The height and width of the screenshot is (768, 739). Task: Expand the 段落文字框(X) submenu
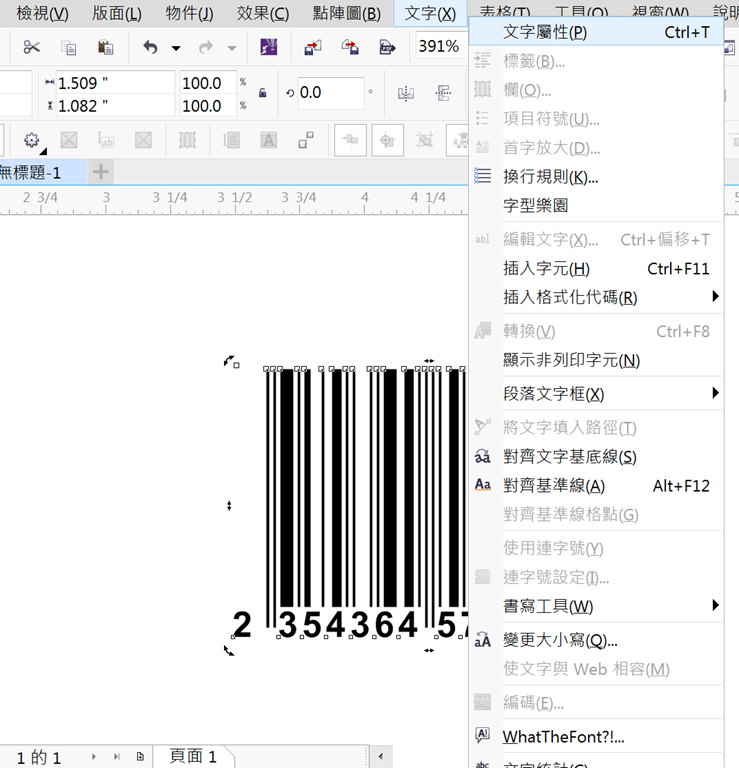pyautogui.click(x=596, y=394)
